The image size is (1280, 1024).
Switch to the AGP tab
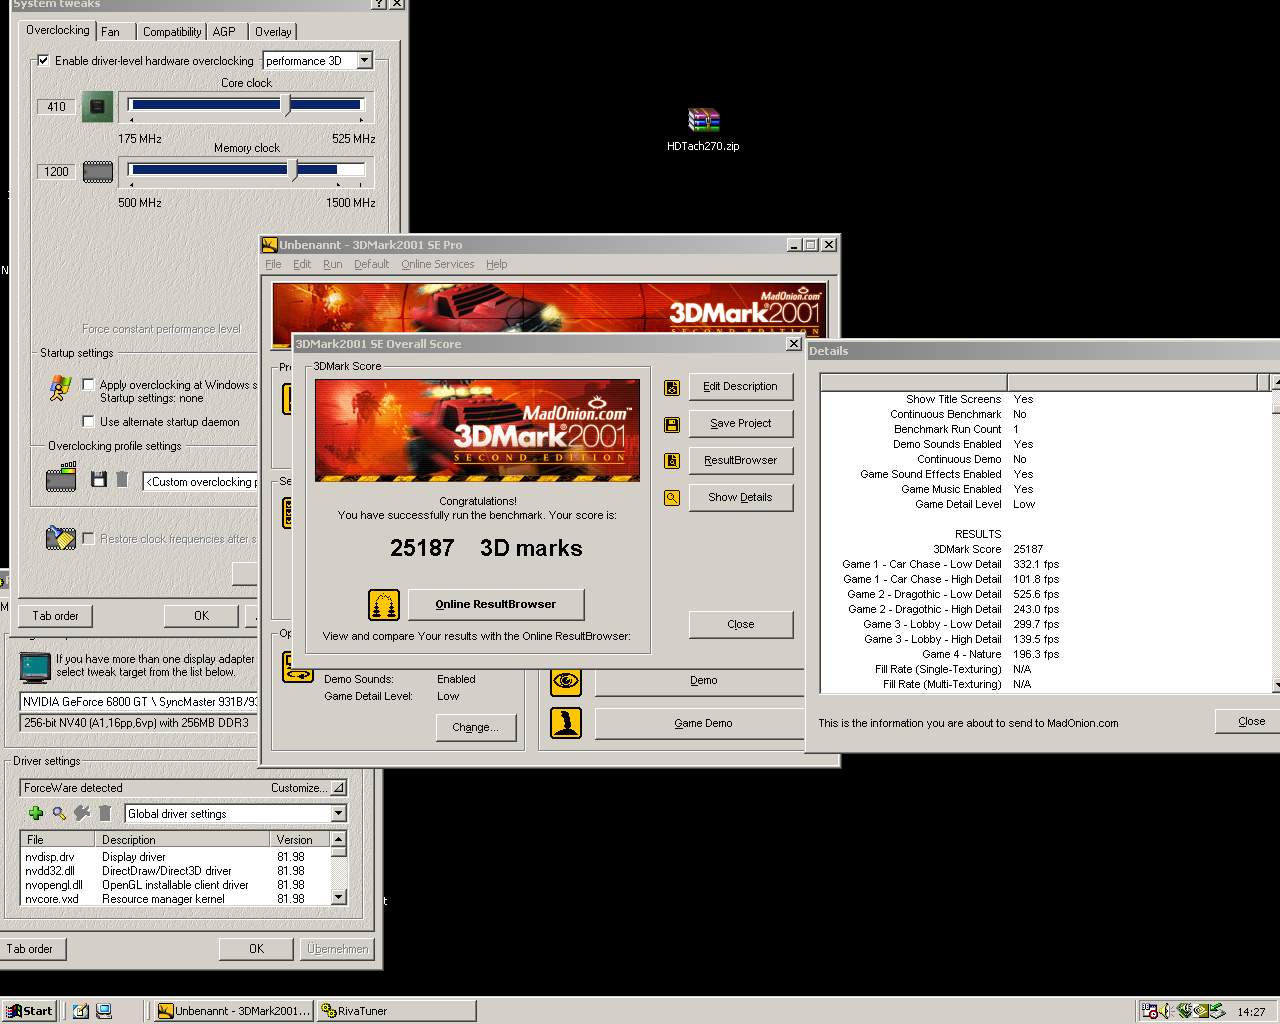pyautogui.click(x=224, y=32)
